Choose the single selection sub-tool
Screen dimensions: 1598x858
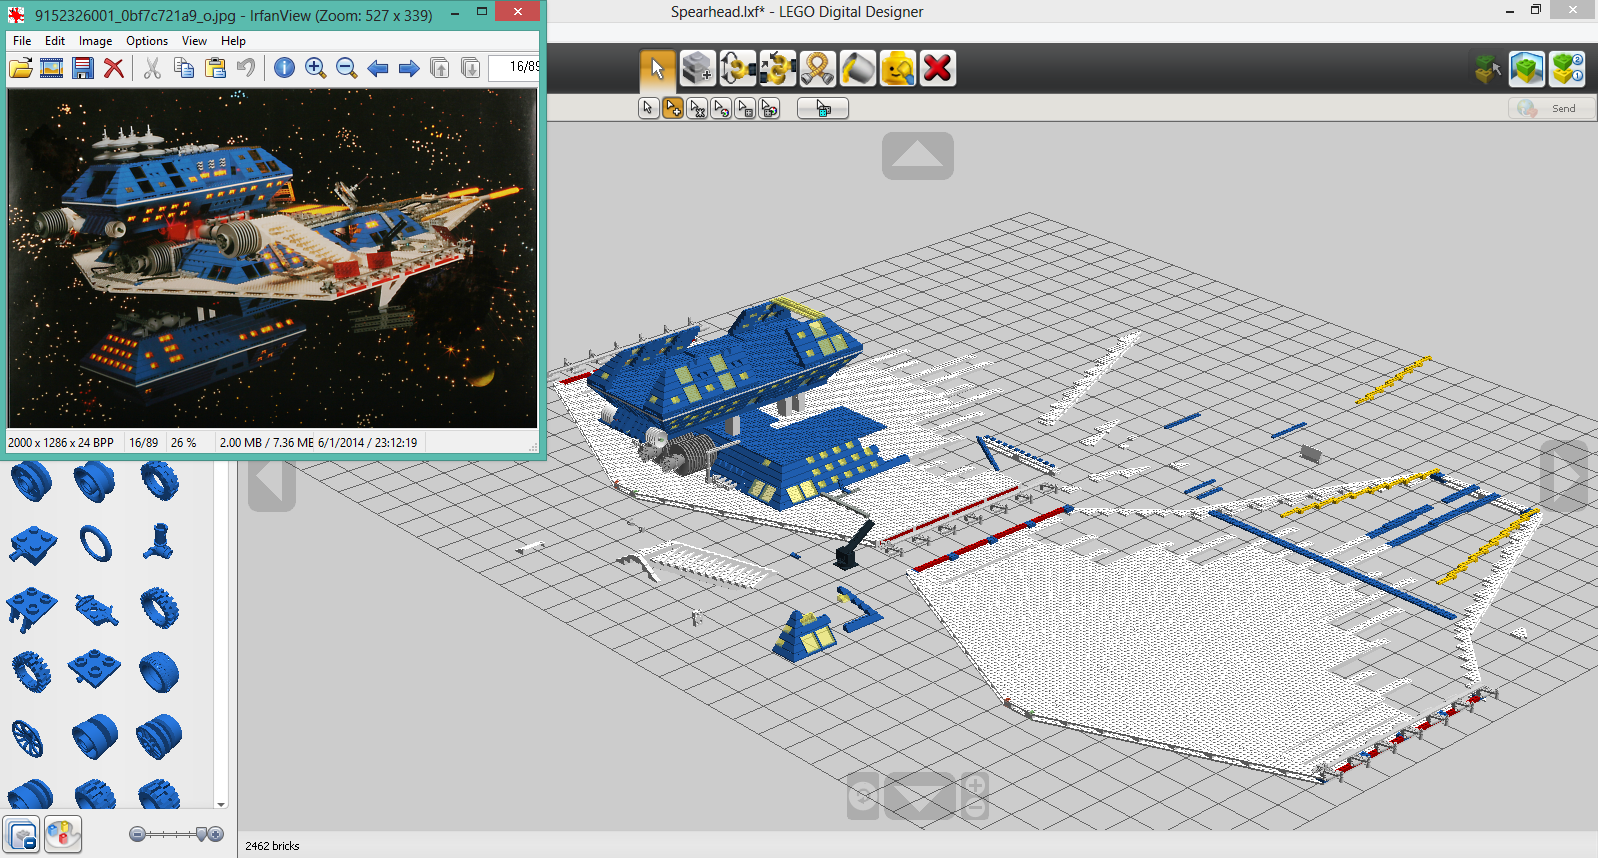point(649,108)
